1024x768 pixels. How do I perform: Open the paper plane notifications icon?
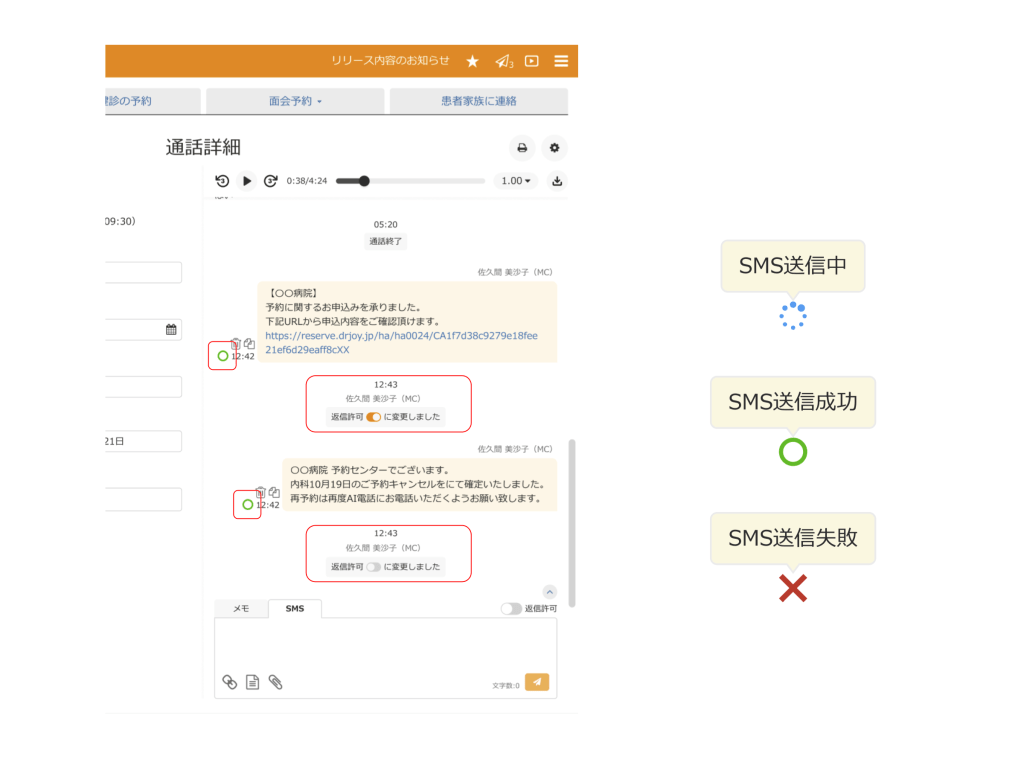[502, 61]
